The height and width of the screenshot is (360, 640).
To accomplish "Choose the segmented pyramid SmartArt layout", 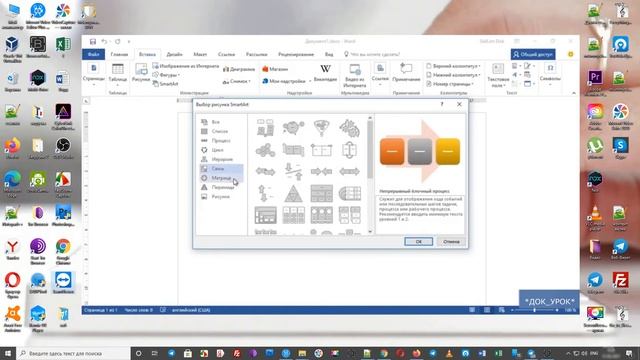I will tap(293, 193).
